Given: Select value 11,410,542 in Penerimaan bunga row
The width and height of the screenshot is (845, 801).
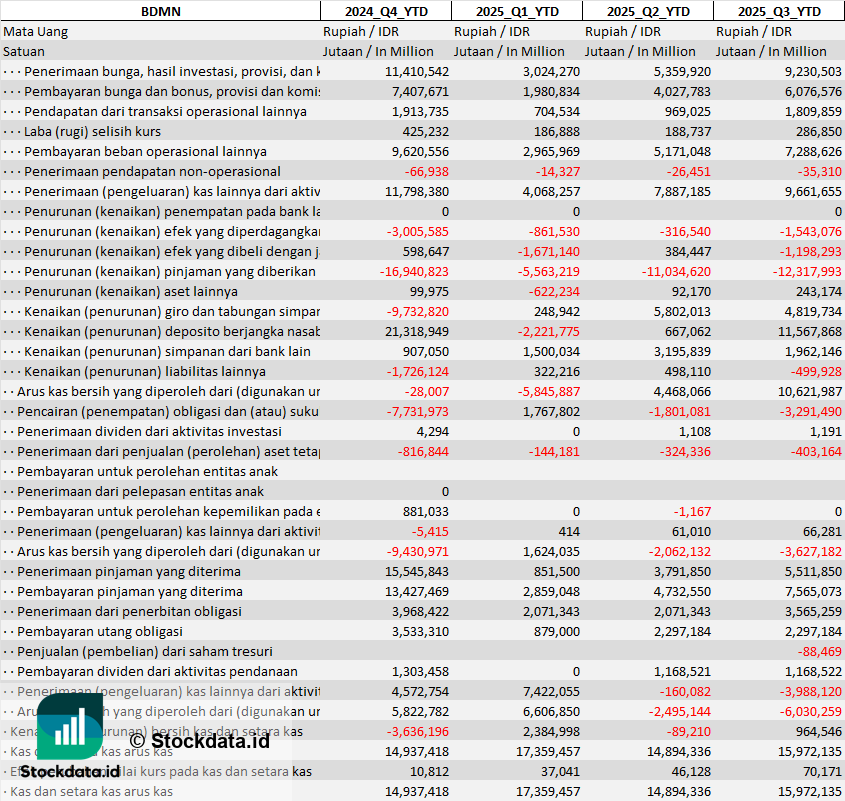Looking at the screenshot, I should (417, 71).
